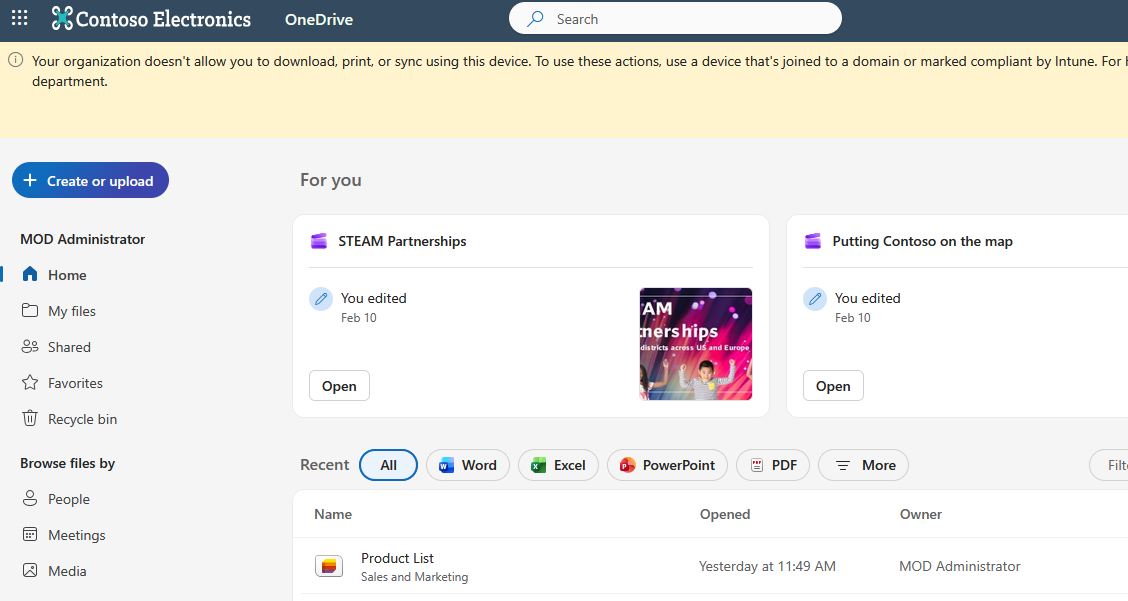Open the STEAM Partnerships document

coord(339,386)
